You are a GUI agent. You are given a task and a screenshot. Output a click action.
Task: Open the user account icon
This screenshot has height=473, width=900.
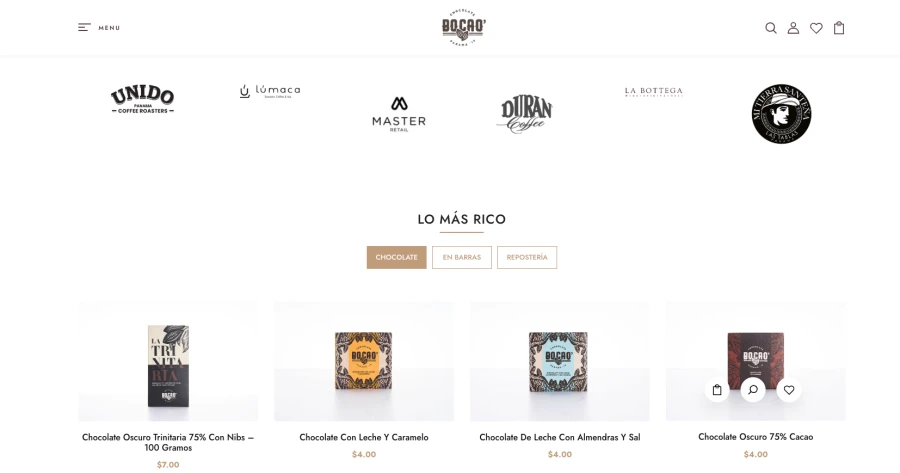coord(793,28)
